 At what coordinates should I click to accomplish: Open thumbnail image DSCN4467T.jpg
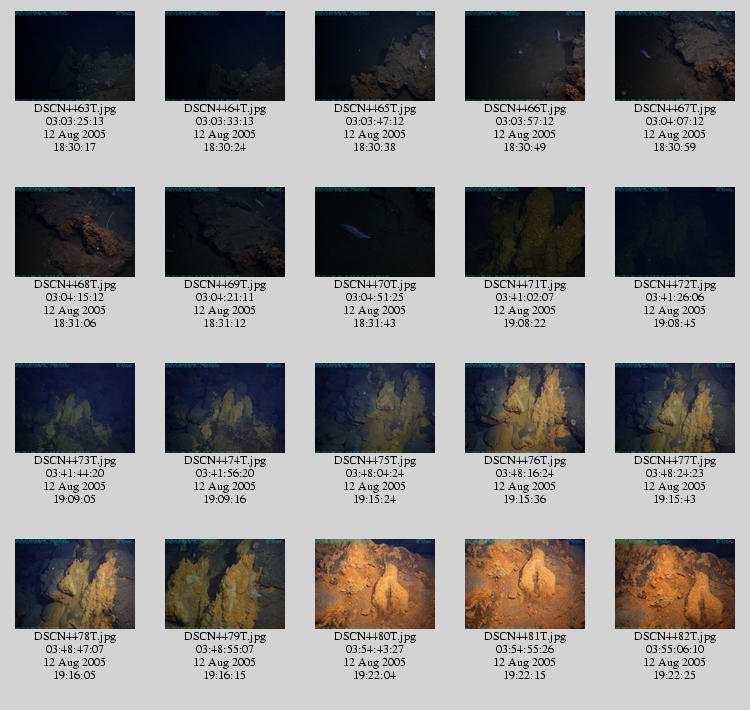coord(675,56)
